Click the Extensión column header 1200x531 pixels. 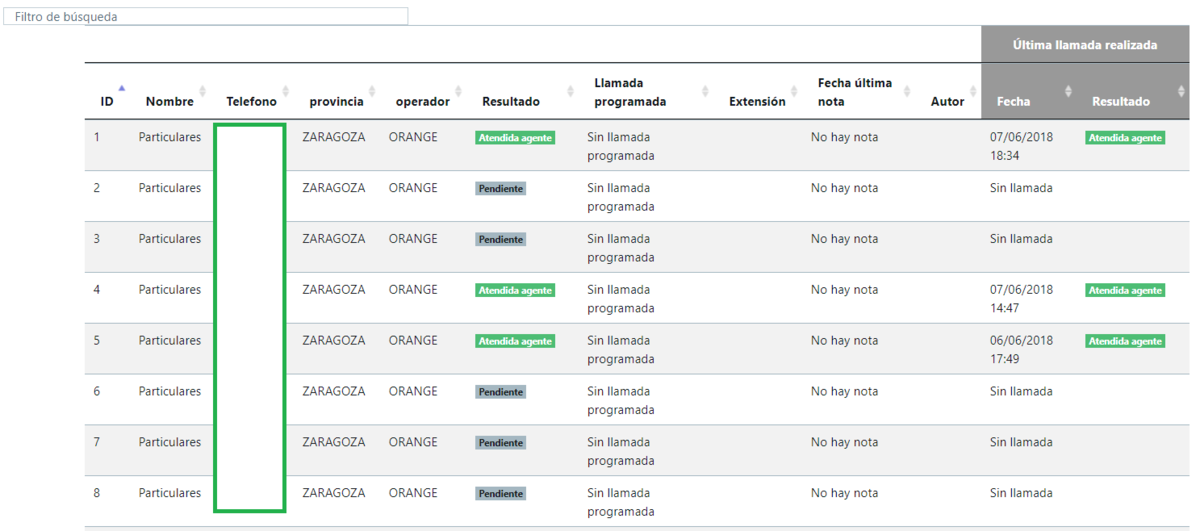point(757,101)
